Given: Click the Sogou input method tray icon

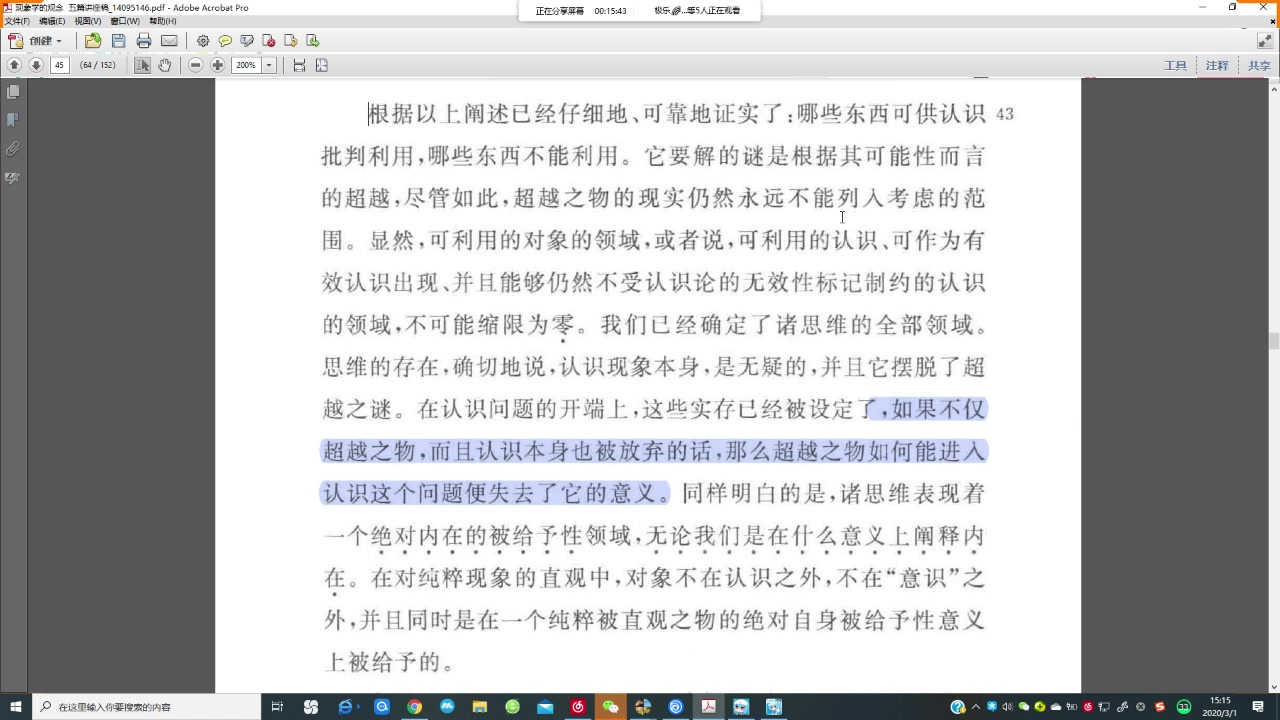Looking at the screenshot, I should (x=1160, y=707).
